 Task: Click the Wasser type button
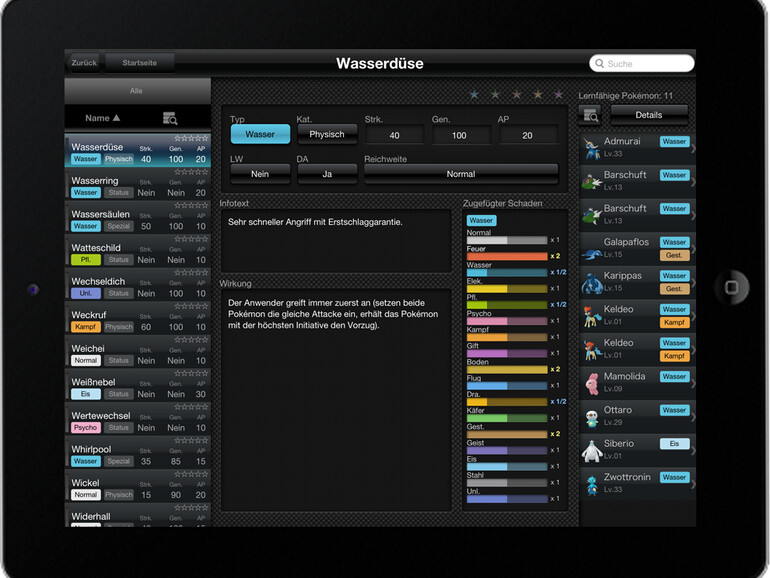click(x=260, y=134)
